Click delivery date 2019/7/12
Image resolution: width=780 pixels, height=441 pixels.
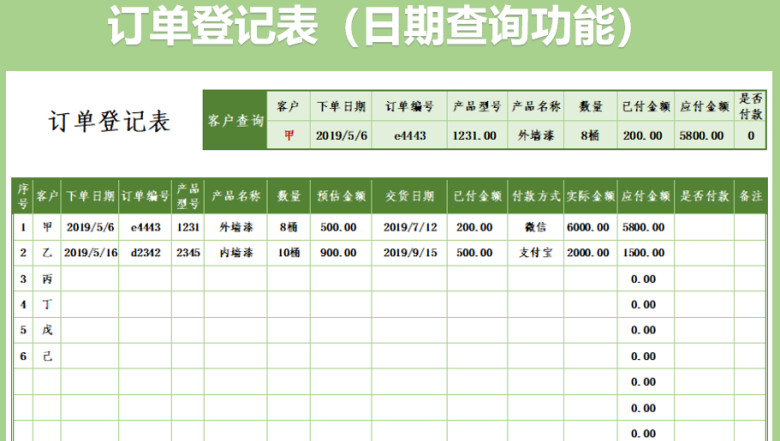click(409, 227)
